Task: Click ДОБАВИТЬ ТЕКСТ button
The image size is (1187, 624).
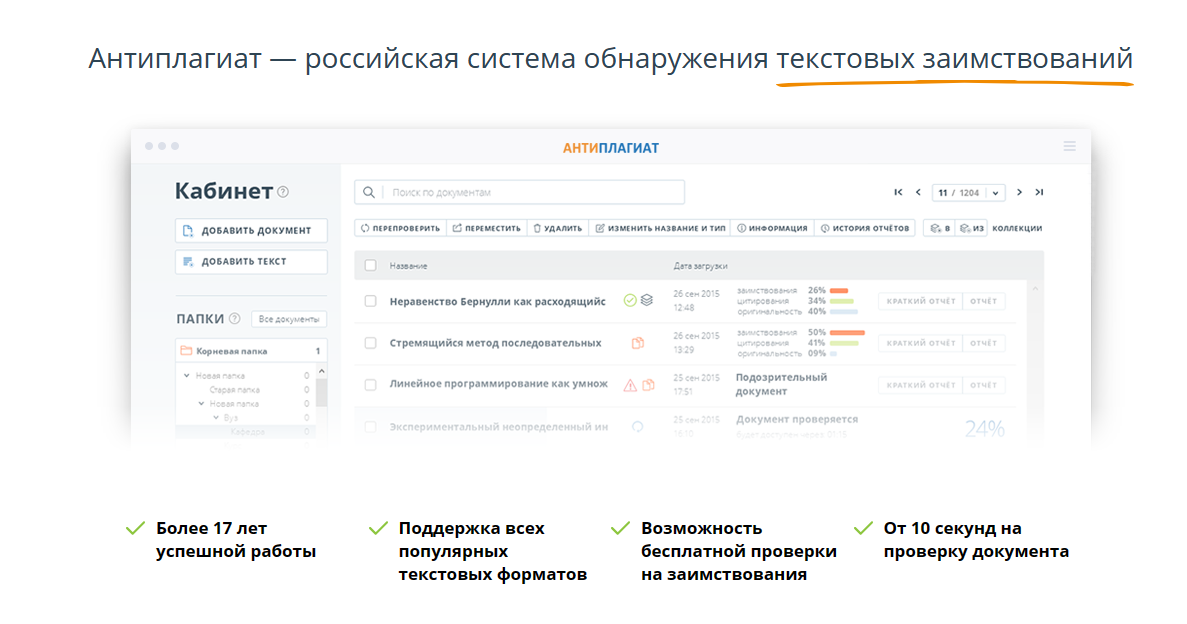Action: 251,261
